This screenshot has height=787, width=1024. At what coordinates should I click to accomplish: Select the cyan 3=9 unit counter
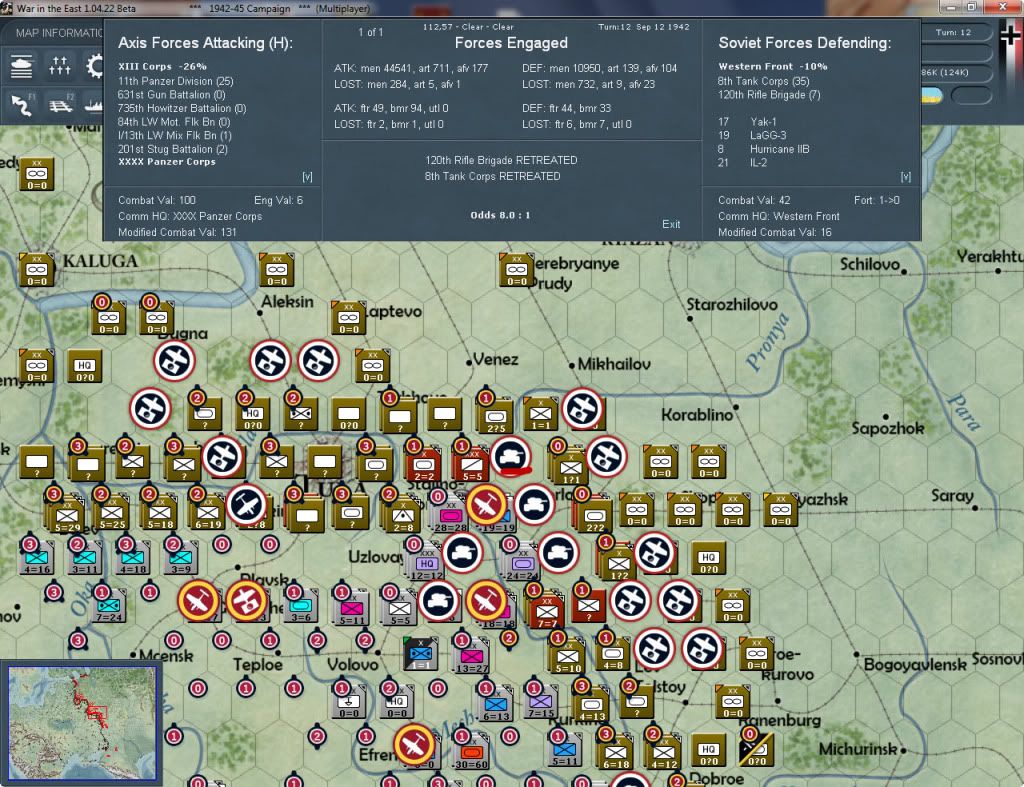[x=181, y=558]
